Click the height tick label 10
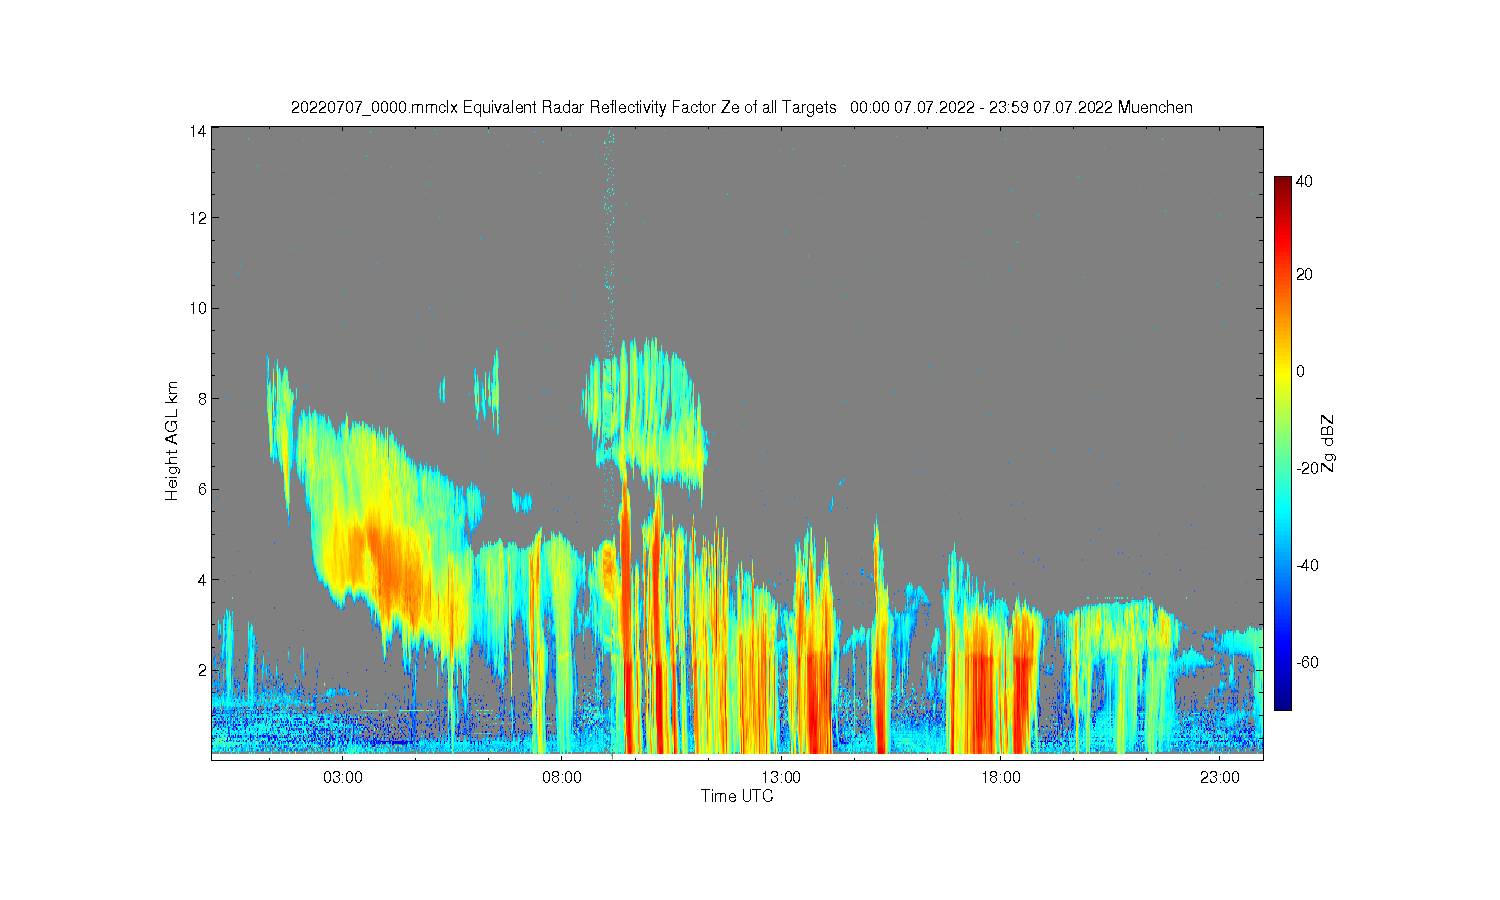The image size is (1500, 900). pos(198,308)
